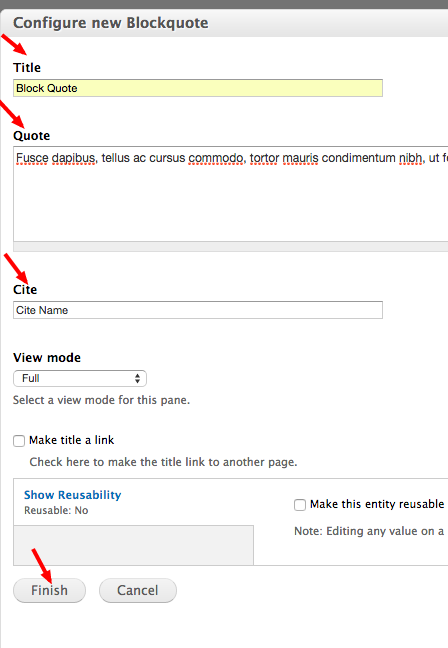Click the Reusable: No status text
Screen dimensions: 448x648
pos(56,510)
